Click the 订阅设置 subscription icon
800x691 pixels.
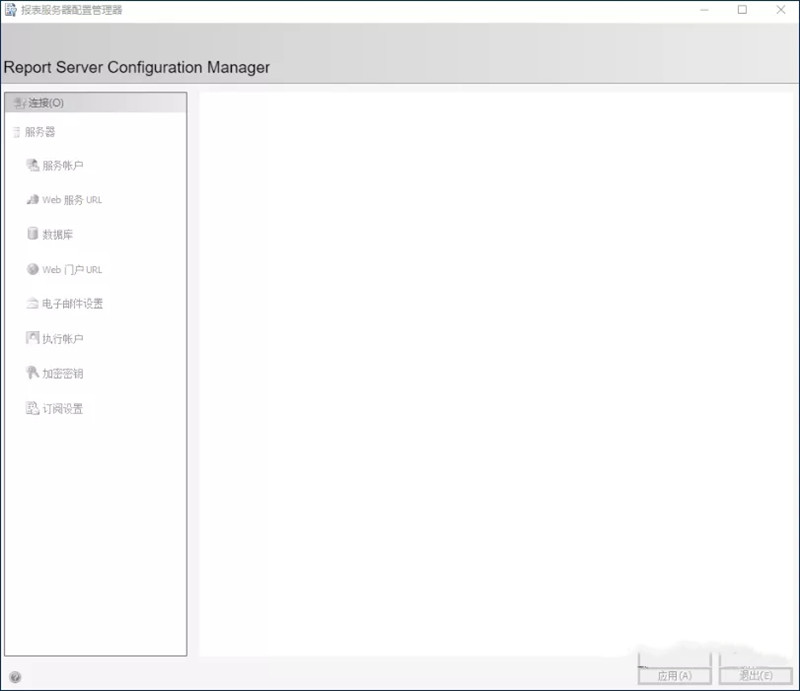(33, 408)
